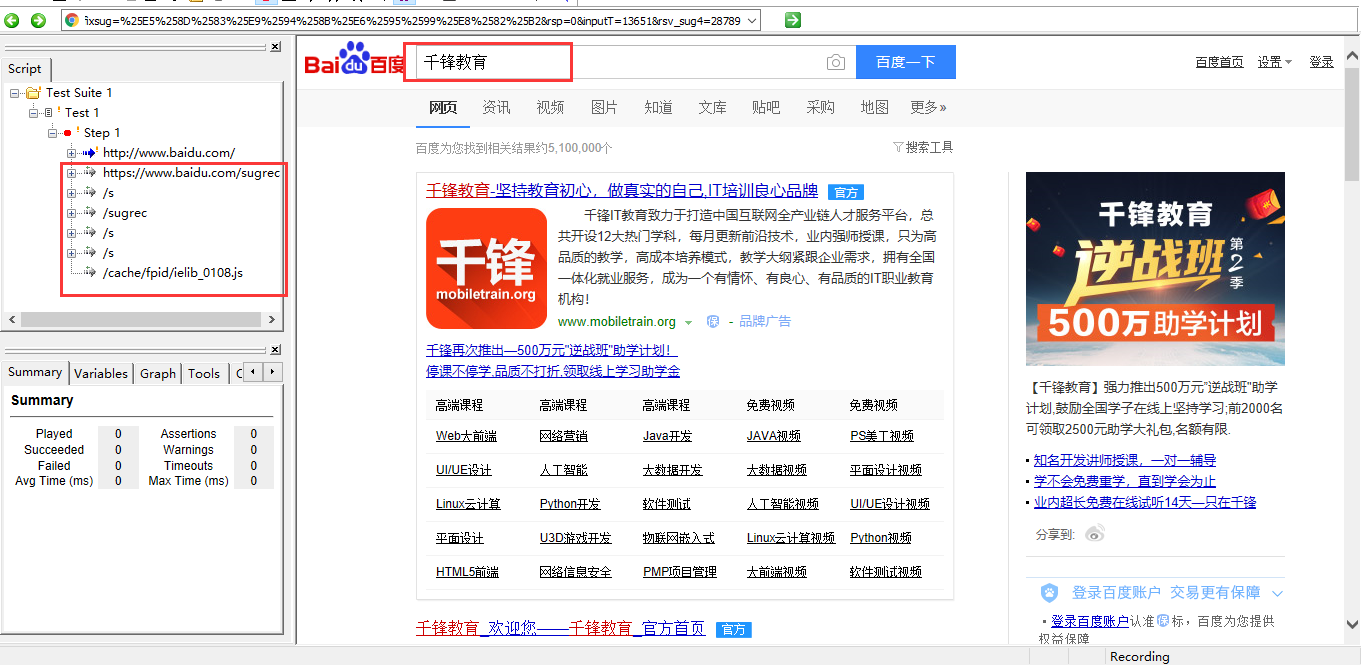This screenshot has width=1361, height=665.
Task: Open the Python开发 course link
Action: (x=570, y=504)
